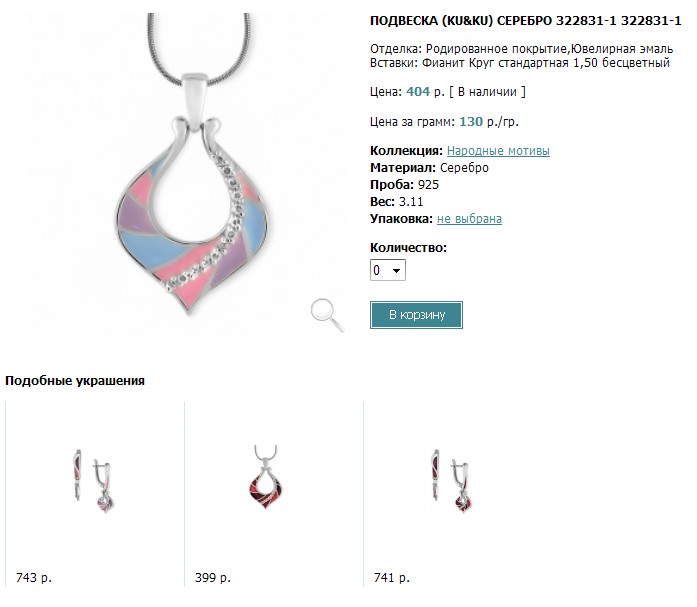Screen dimensions: 697x607
Task: Click the magnifying glass zoom icon
Action: click(327, 315)
